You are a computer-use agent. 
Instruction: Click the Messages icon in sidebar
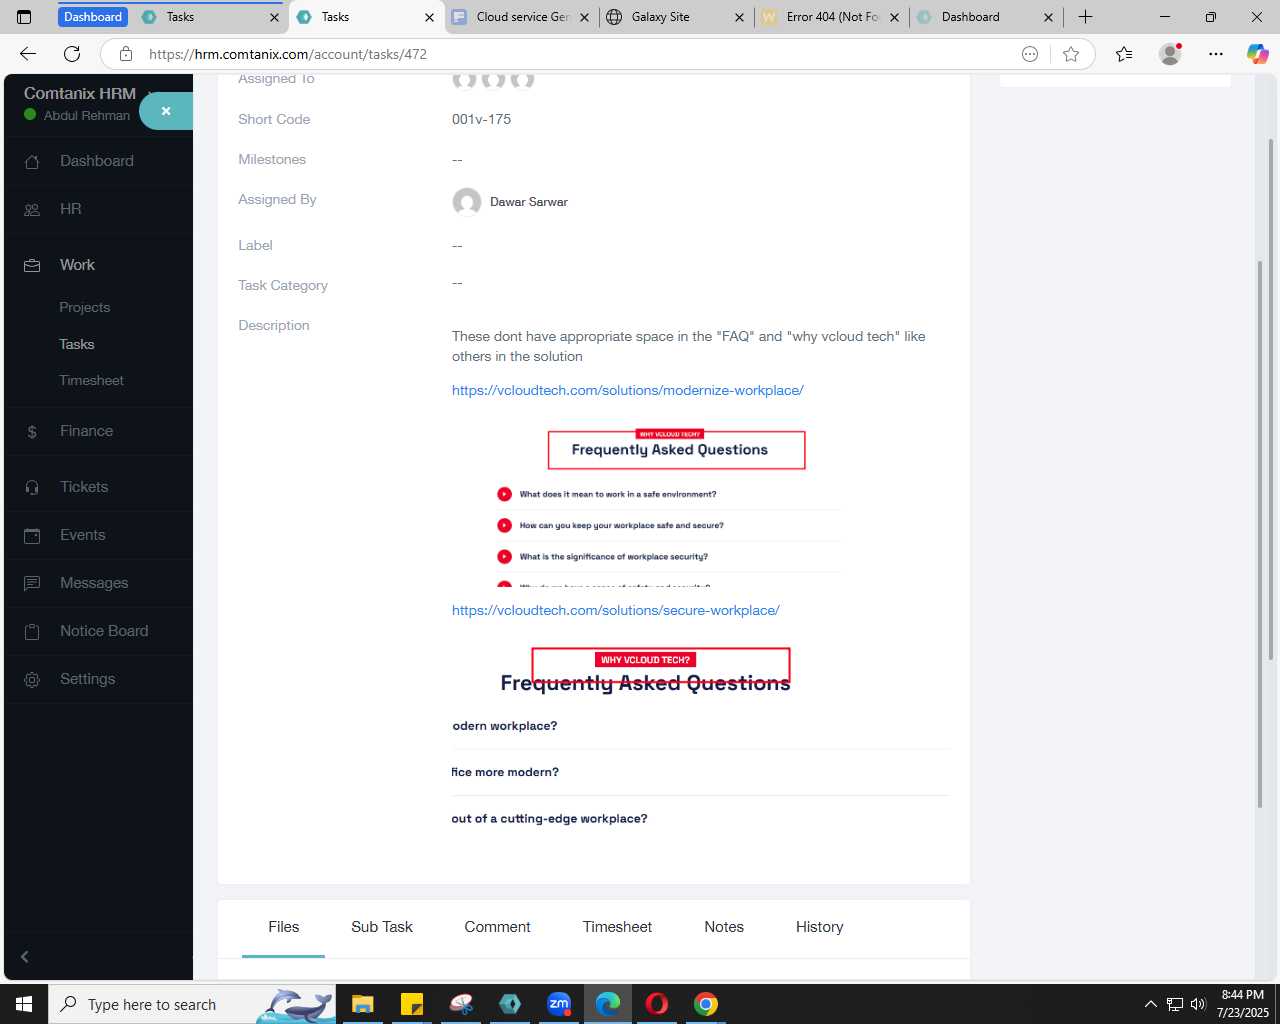coord(32,583)
